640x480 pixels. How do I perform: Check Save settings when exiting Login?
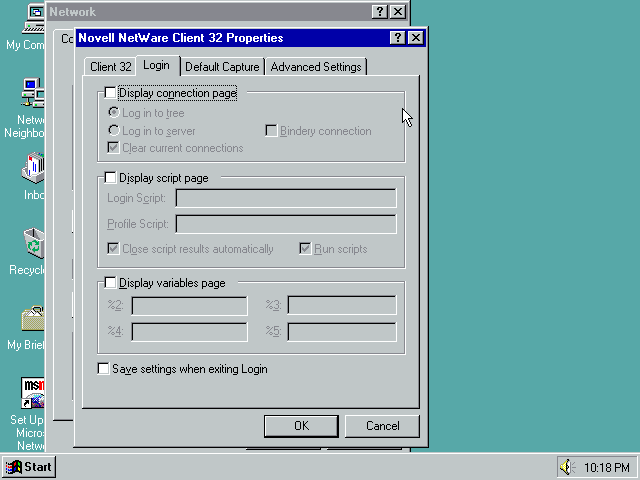pos(103,369)
